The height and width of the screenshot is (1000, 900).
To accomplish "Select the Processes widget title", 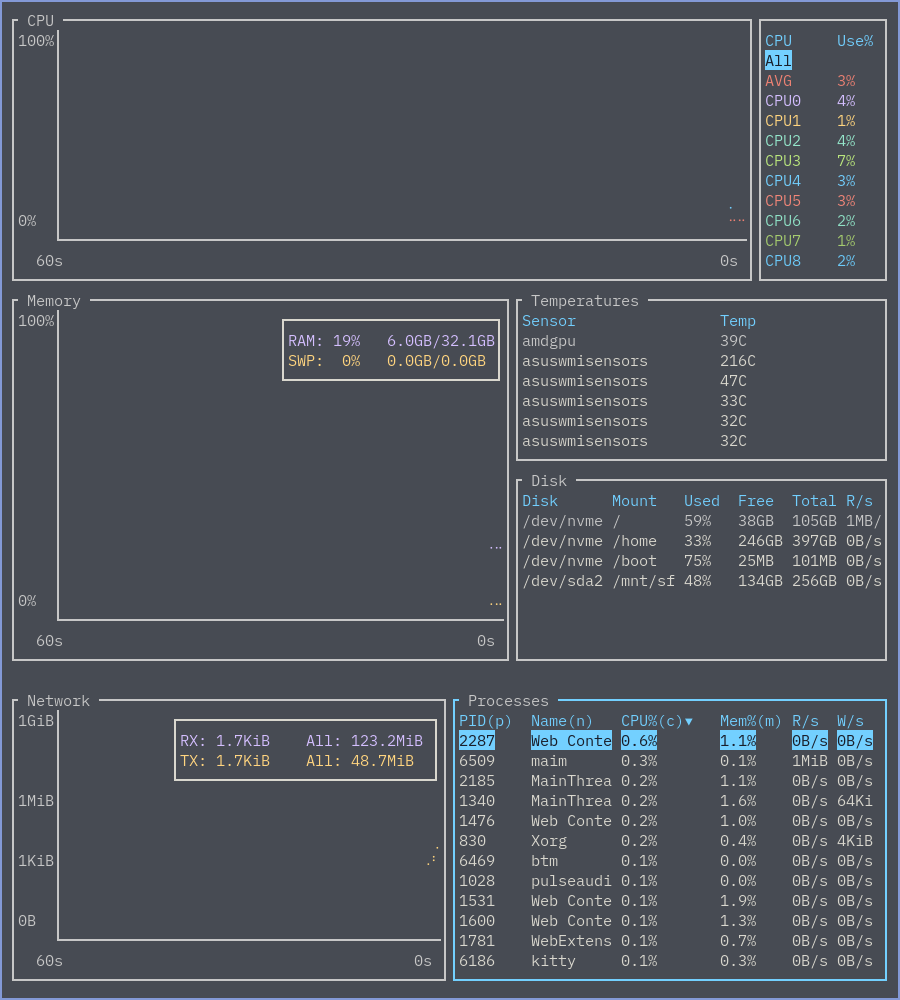I will coord(508,701).
